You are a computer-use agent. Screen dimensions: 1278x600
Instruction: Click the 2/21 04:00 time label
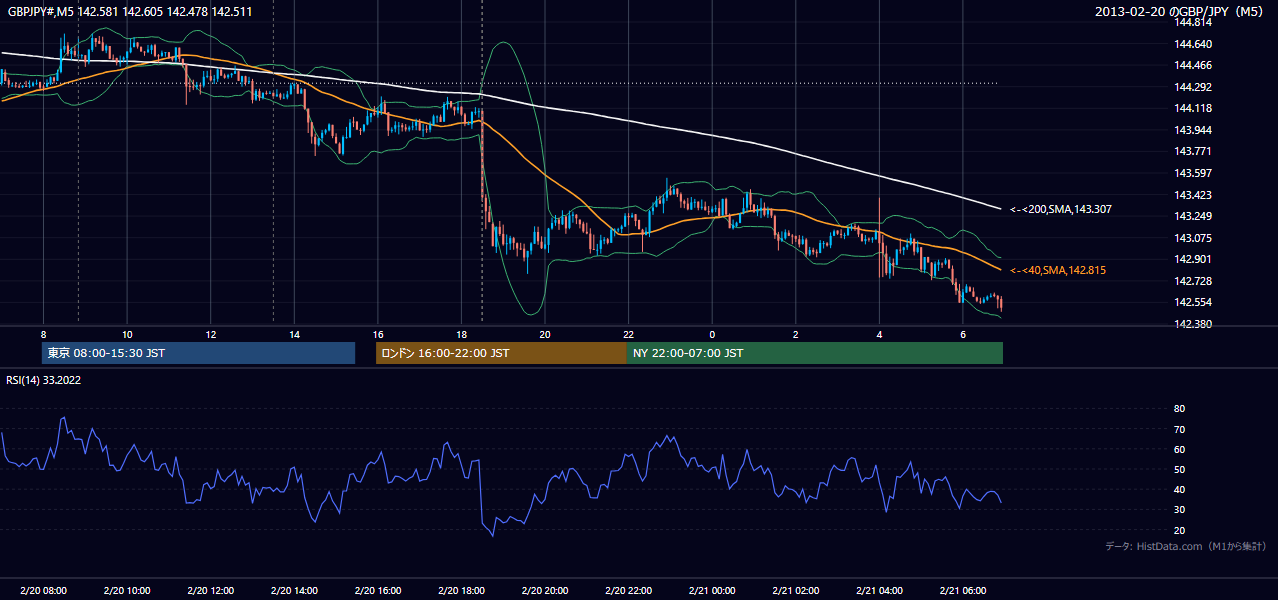(879, 591)
